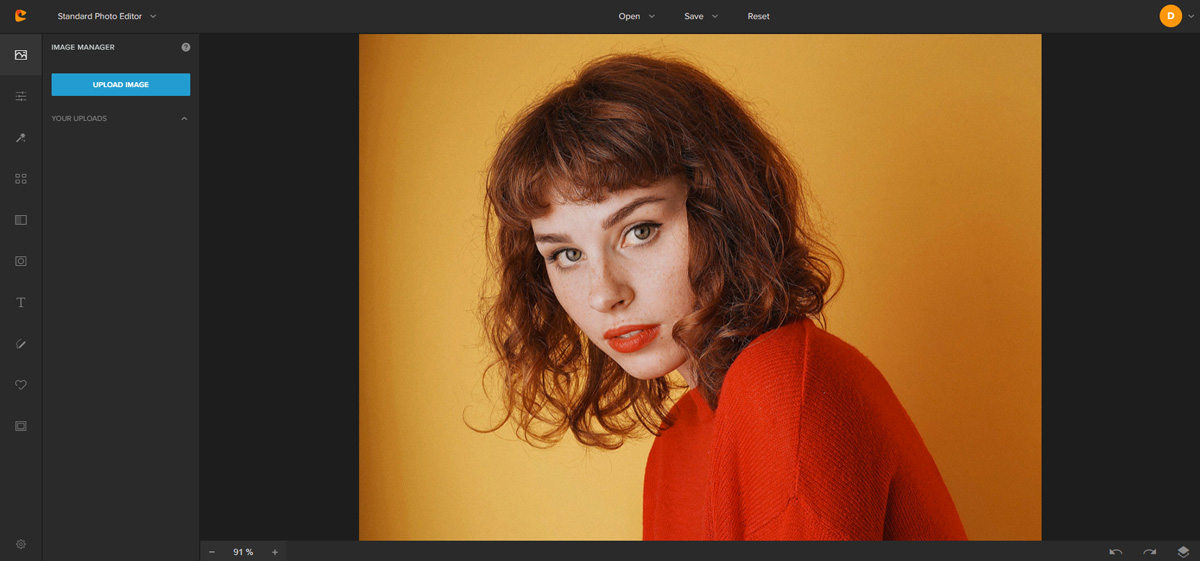Open the four-squares grid panel icon
This screenshot has height=561, width=1200.
[x=20, y=179]
